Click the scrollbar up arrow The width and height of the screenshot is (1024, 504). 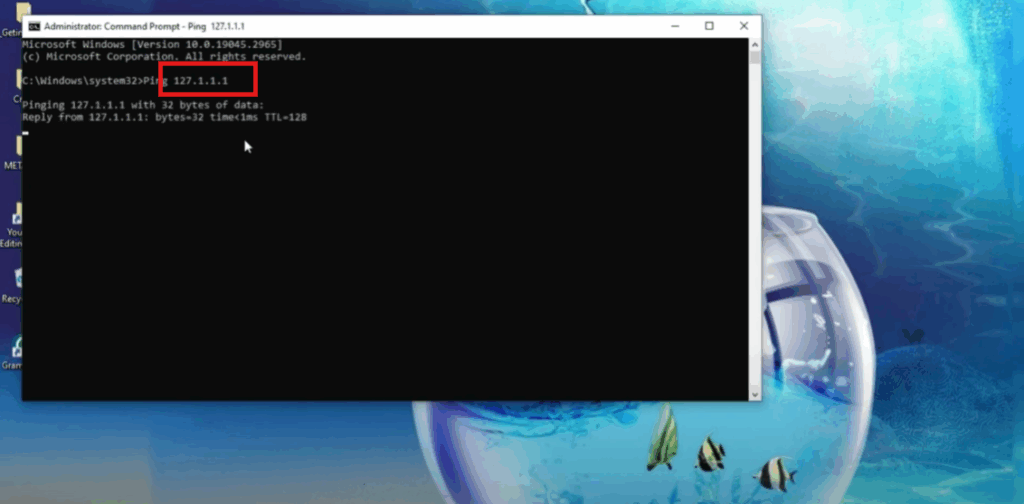[755, 43]
